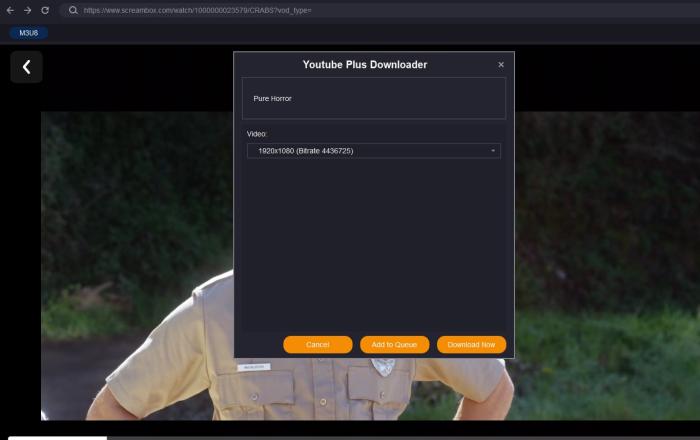Click the large back chevron on player
This screenshot has width=700, height=440.
point(26,67)
